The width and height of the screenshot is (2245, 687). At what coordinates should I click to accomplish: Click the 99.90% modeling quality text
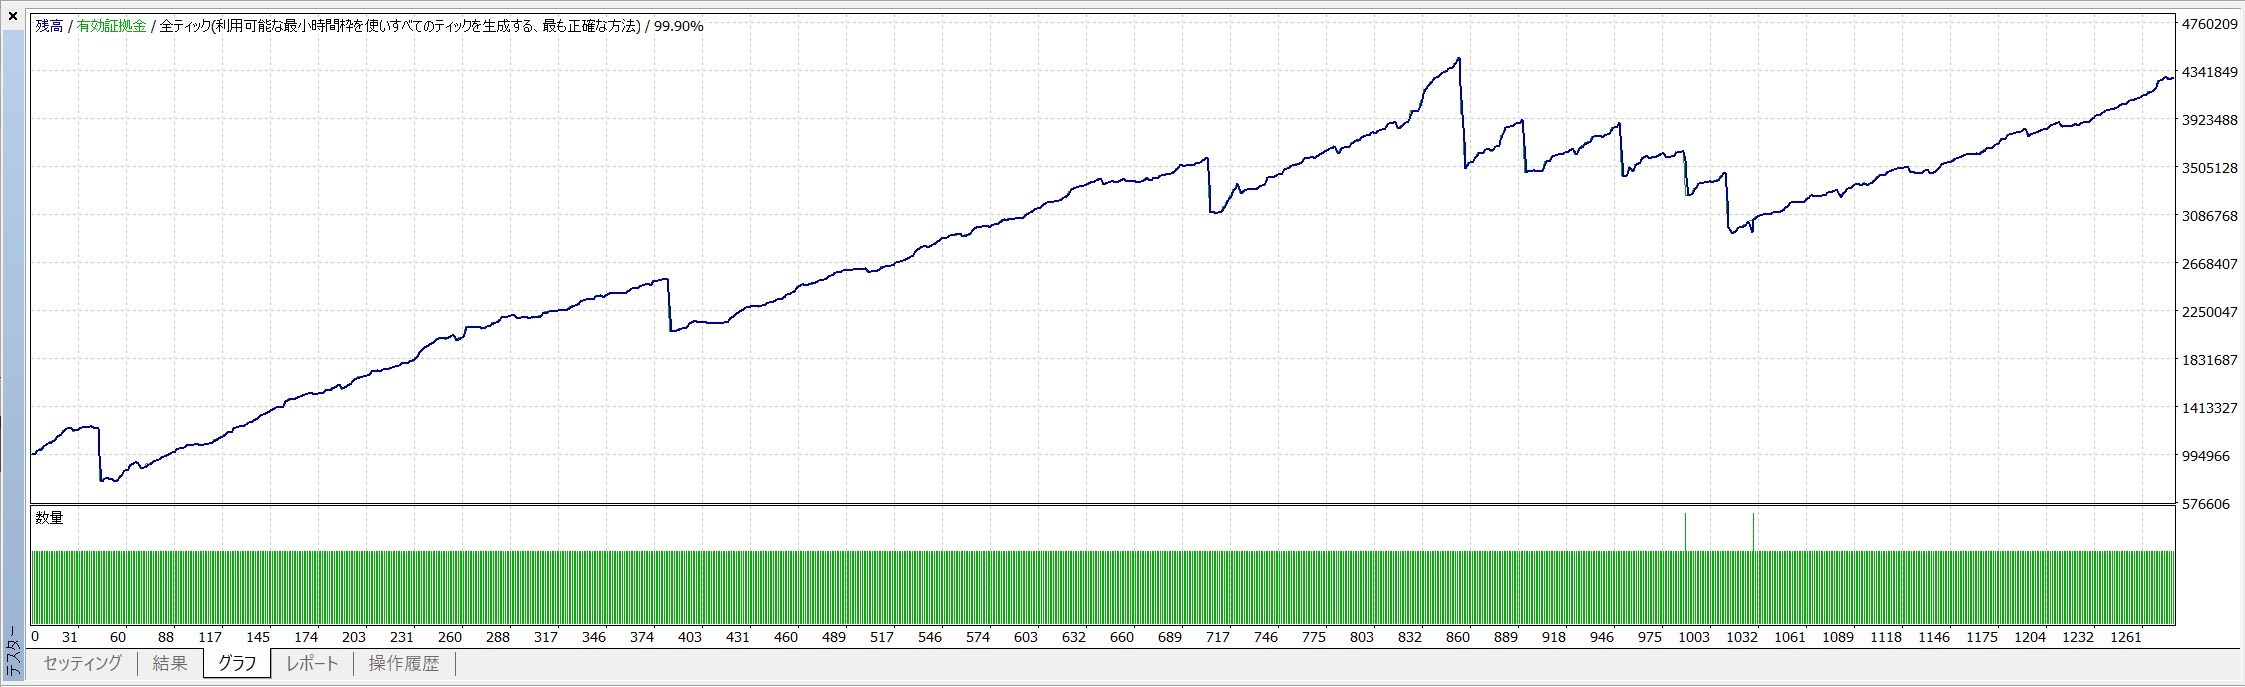click(x=678, y=26)
